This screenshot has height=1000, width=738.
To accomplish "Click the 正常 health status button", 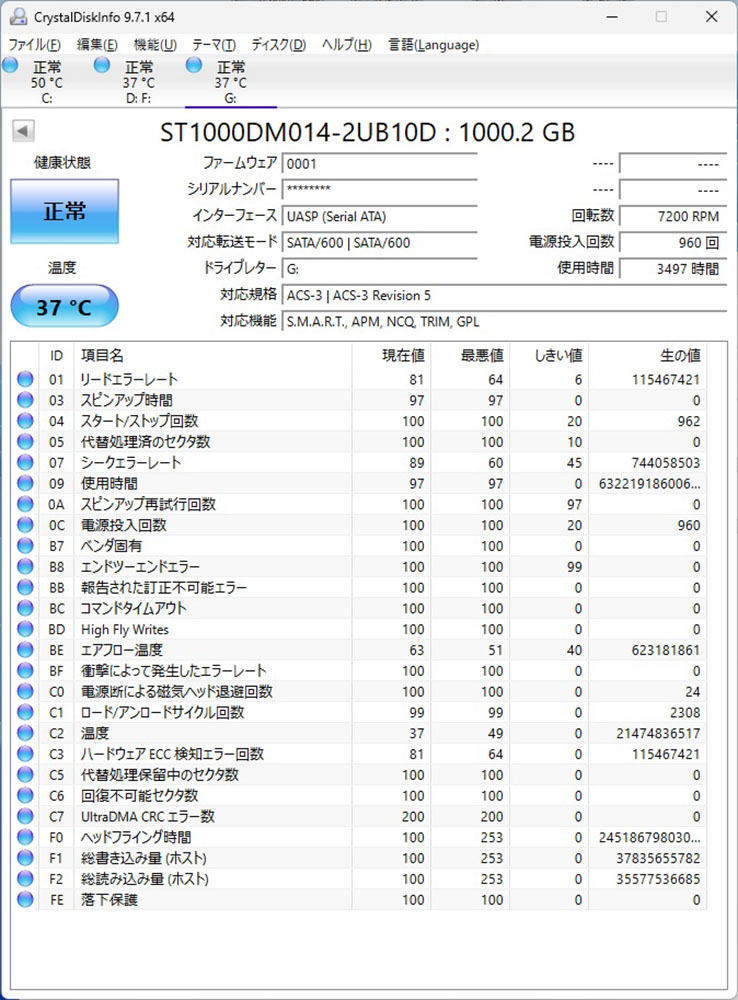I will click(x=64, y=211).
